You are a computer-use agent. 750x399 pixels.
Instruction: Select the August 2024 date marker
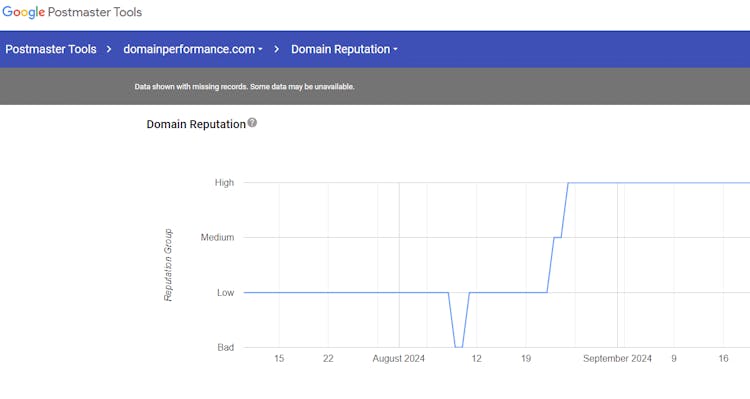pos(398,358)
